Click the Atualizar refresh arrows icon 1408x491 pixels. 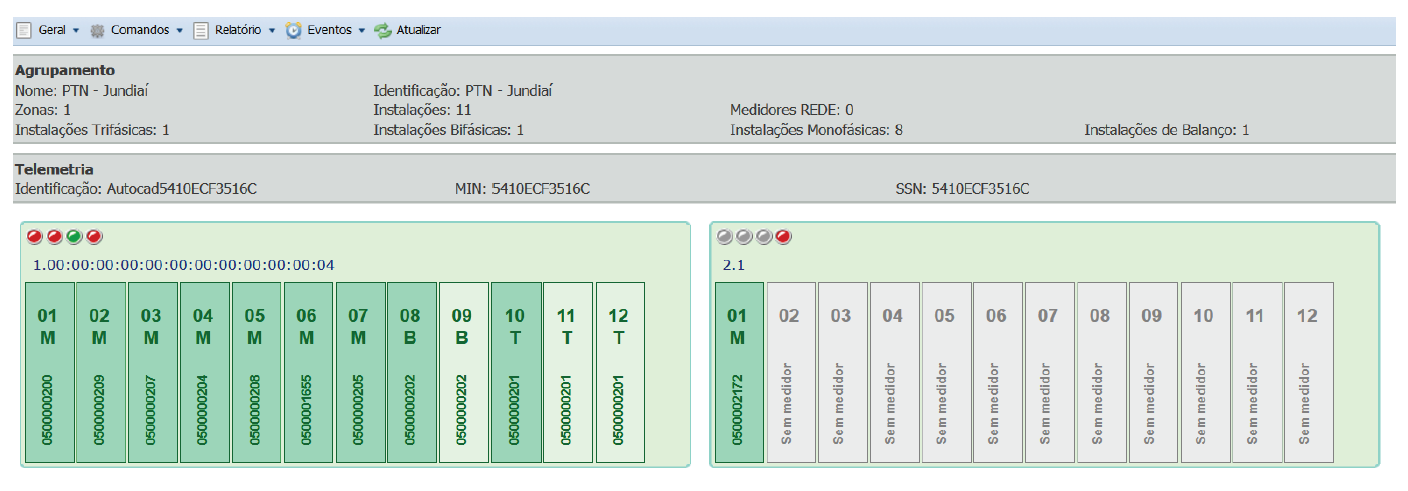pos(382,30)
